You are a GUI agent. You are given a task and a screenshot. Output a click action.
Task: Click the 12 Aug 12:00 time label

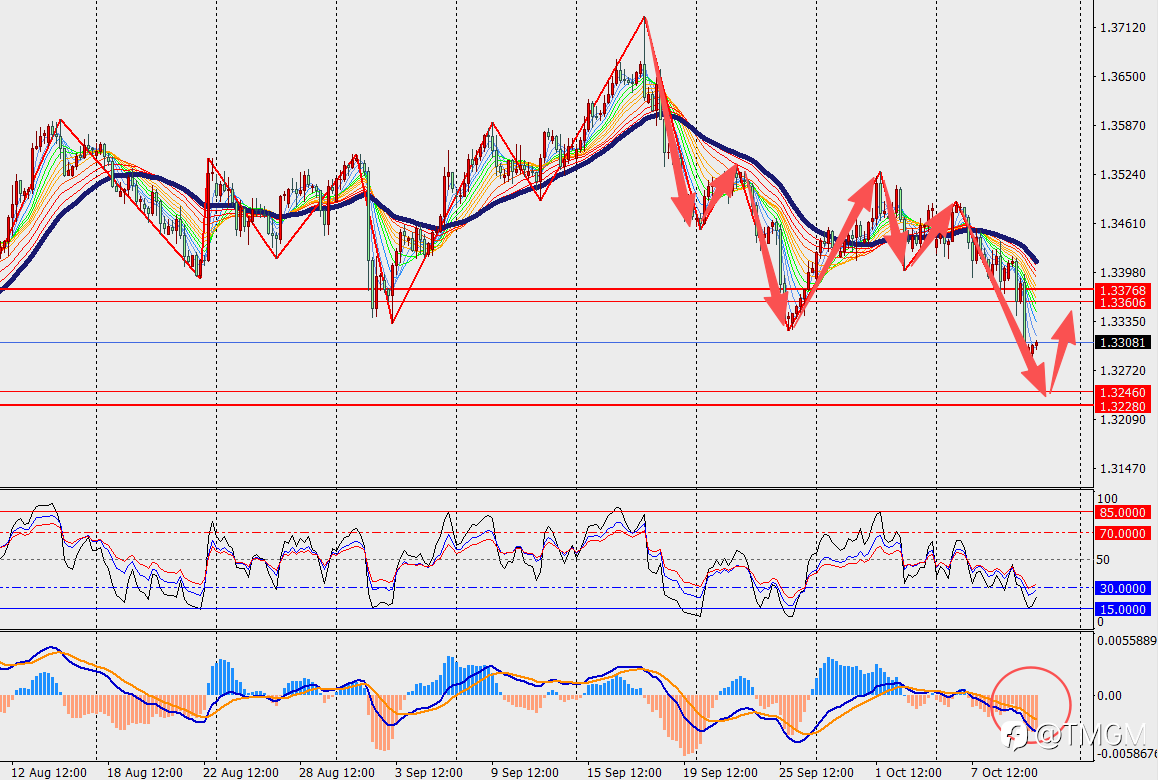click(49, 772)
